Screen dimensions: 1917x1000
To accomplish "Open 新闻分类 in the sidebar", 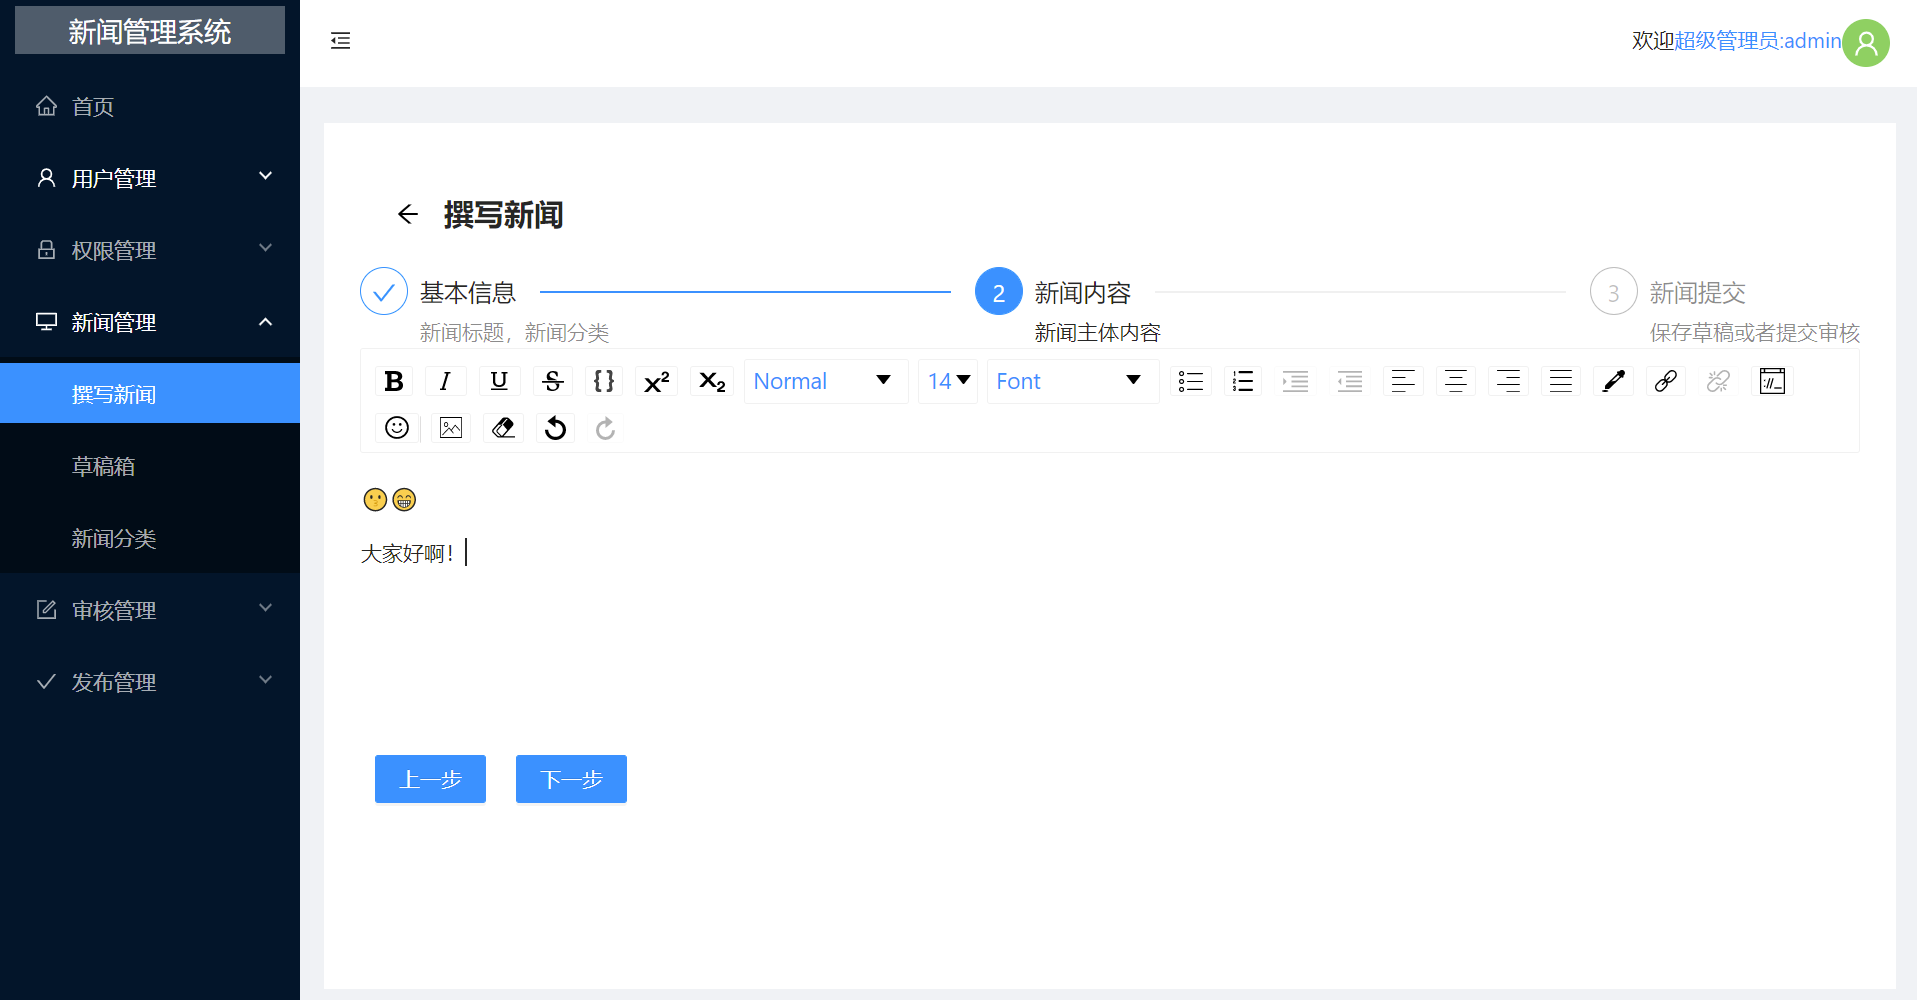I will tap(150, 538).
